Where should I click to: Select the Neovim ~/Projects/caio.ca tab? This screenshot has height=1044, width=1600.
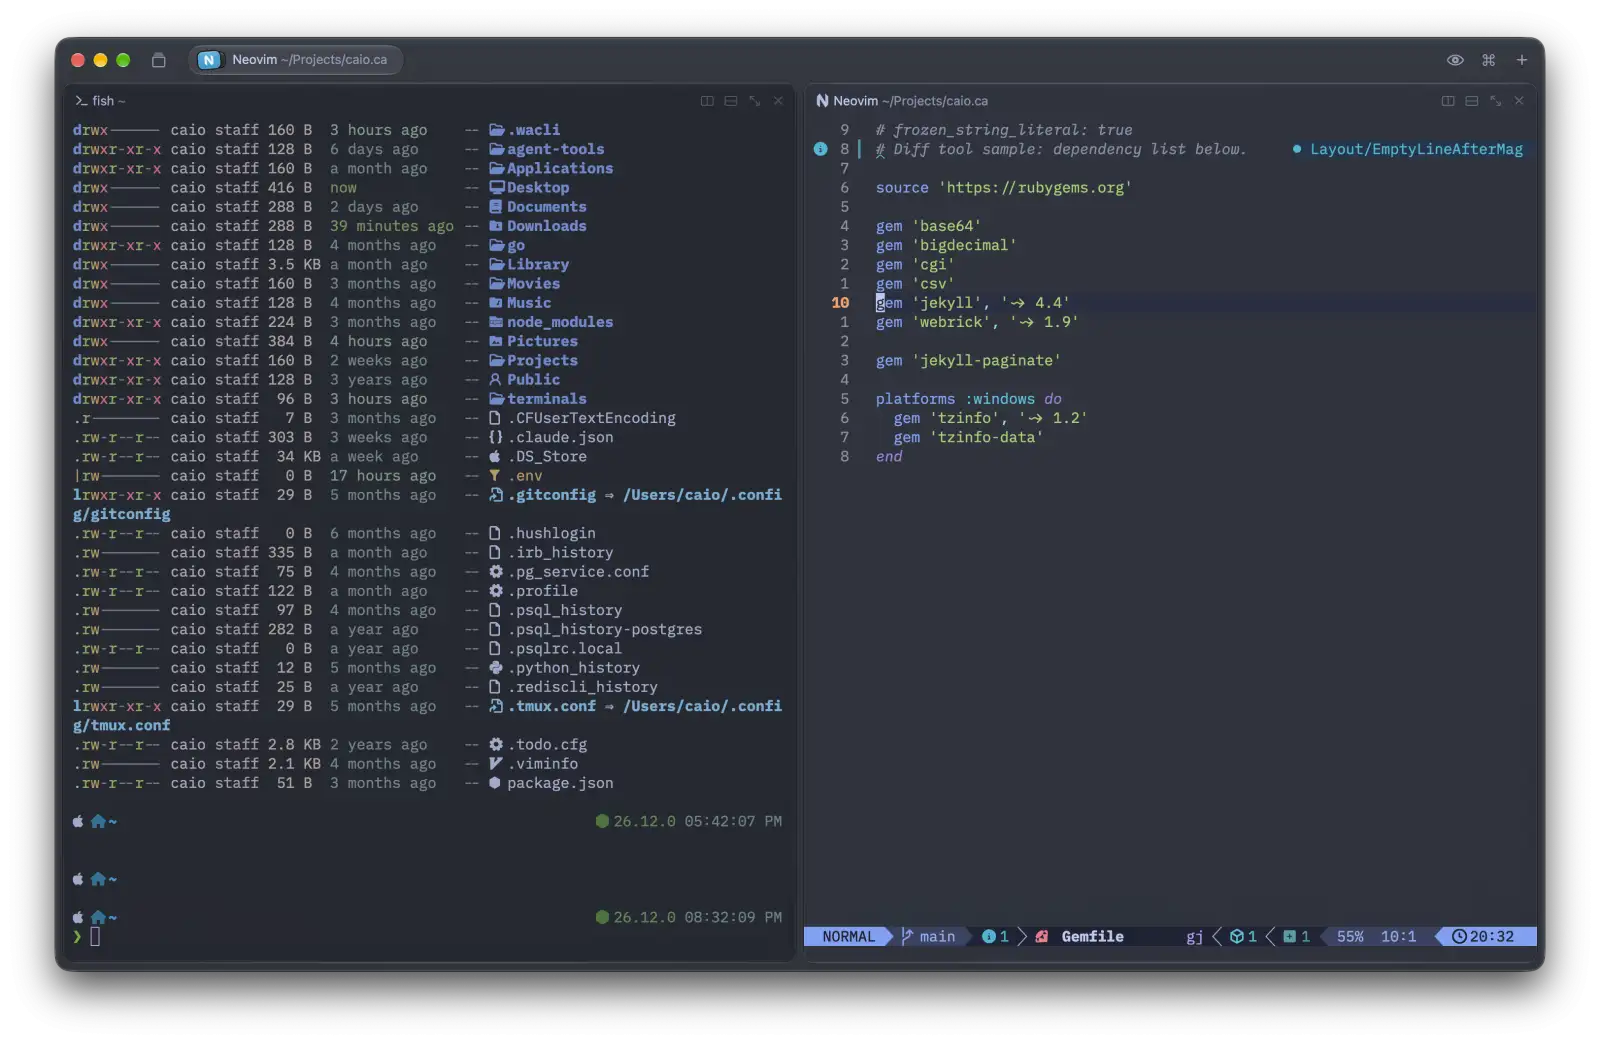(296, 60)
